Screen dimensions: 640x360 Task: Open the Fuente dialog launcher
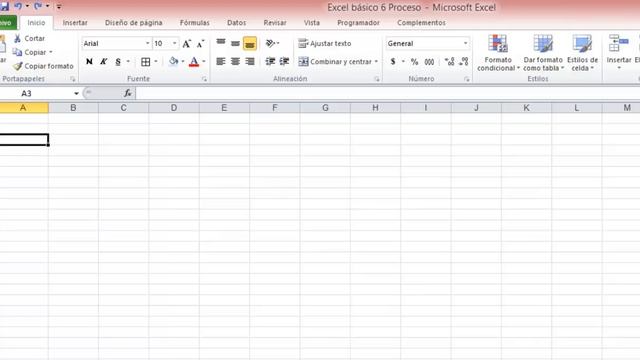pos(204,79)
